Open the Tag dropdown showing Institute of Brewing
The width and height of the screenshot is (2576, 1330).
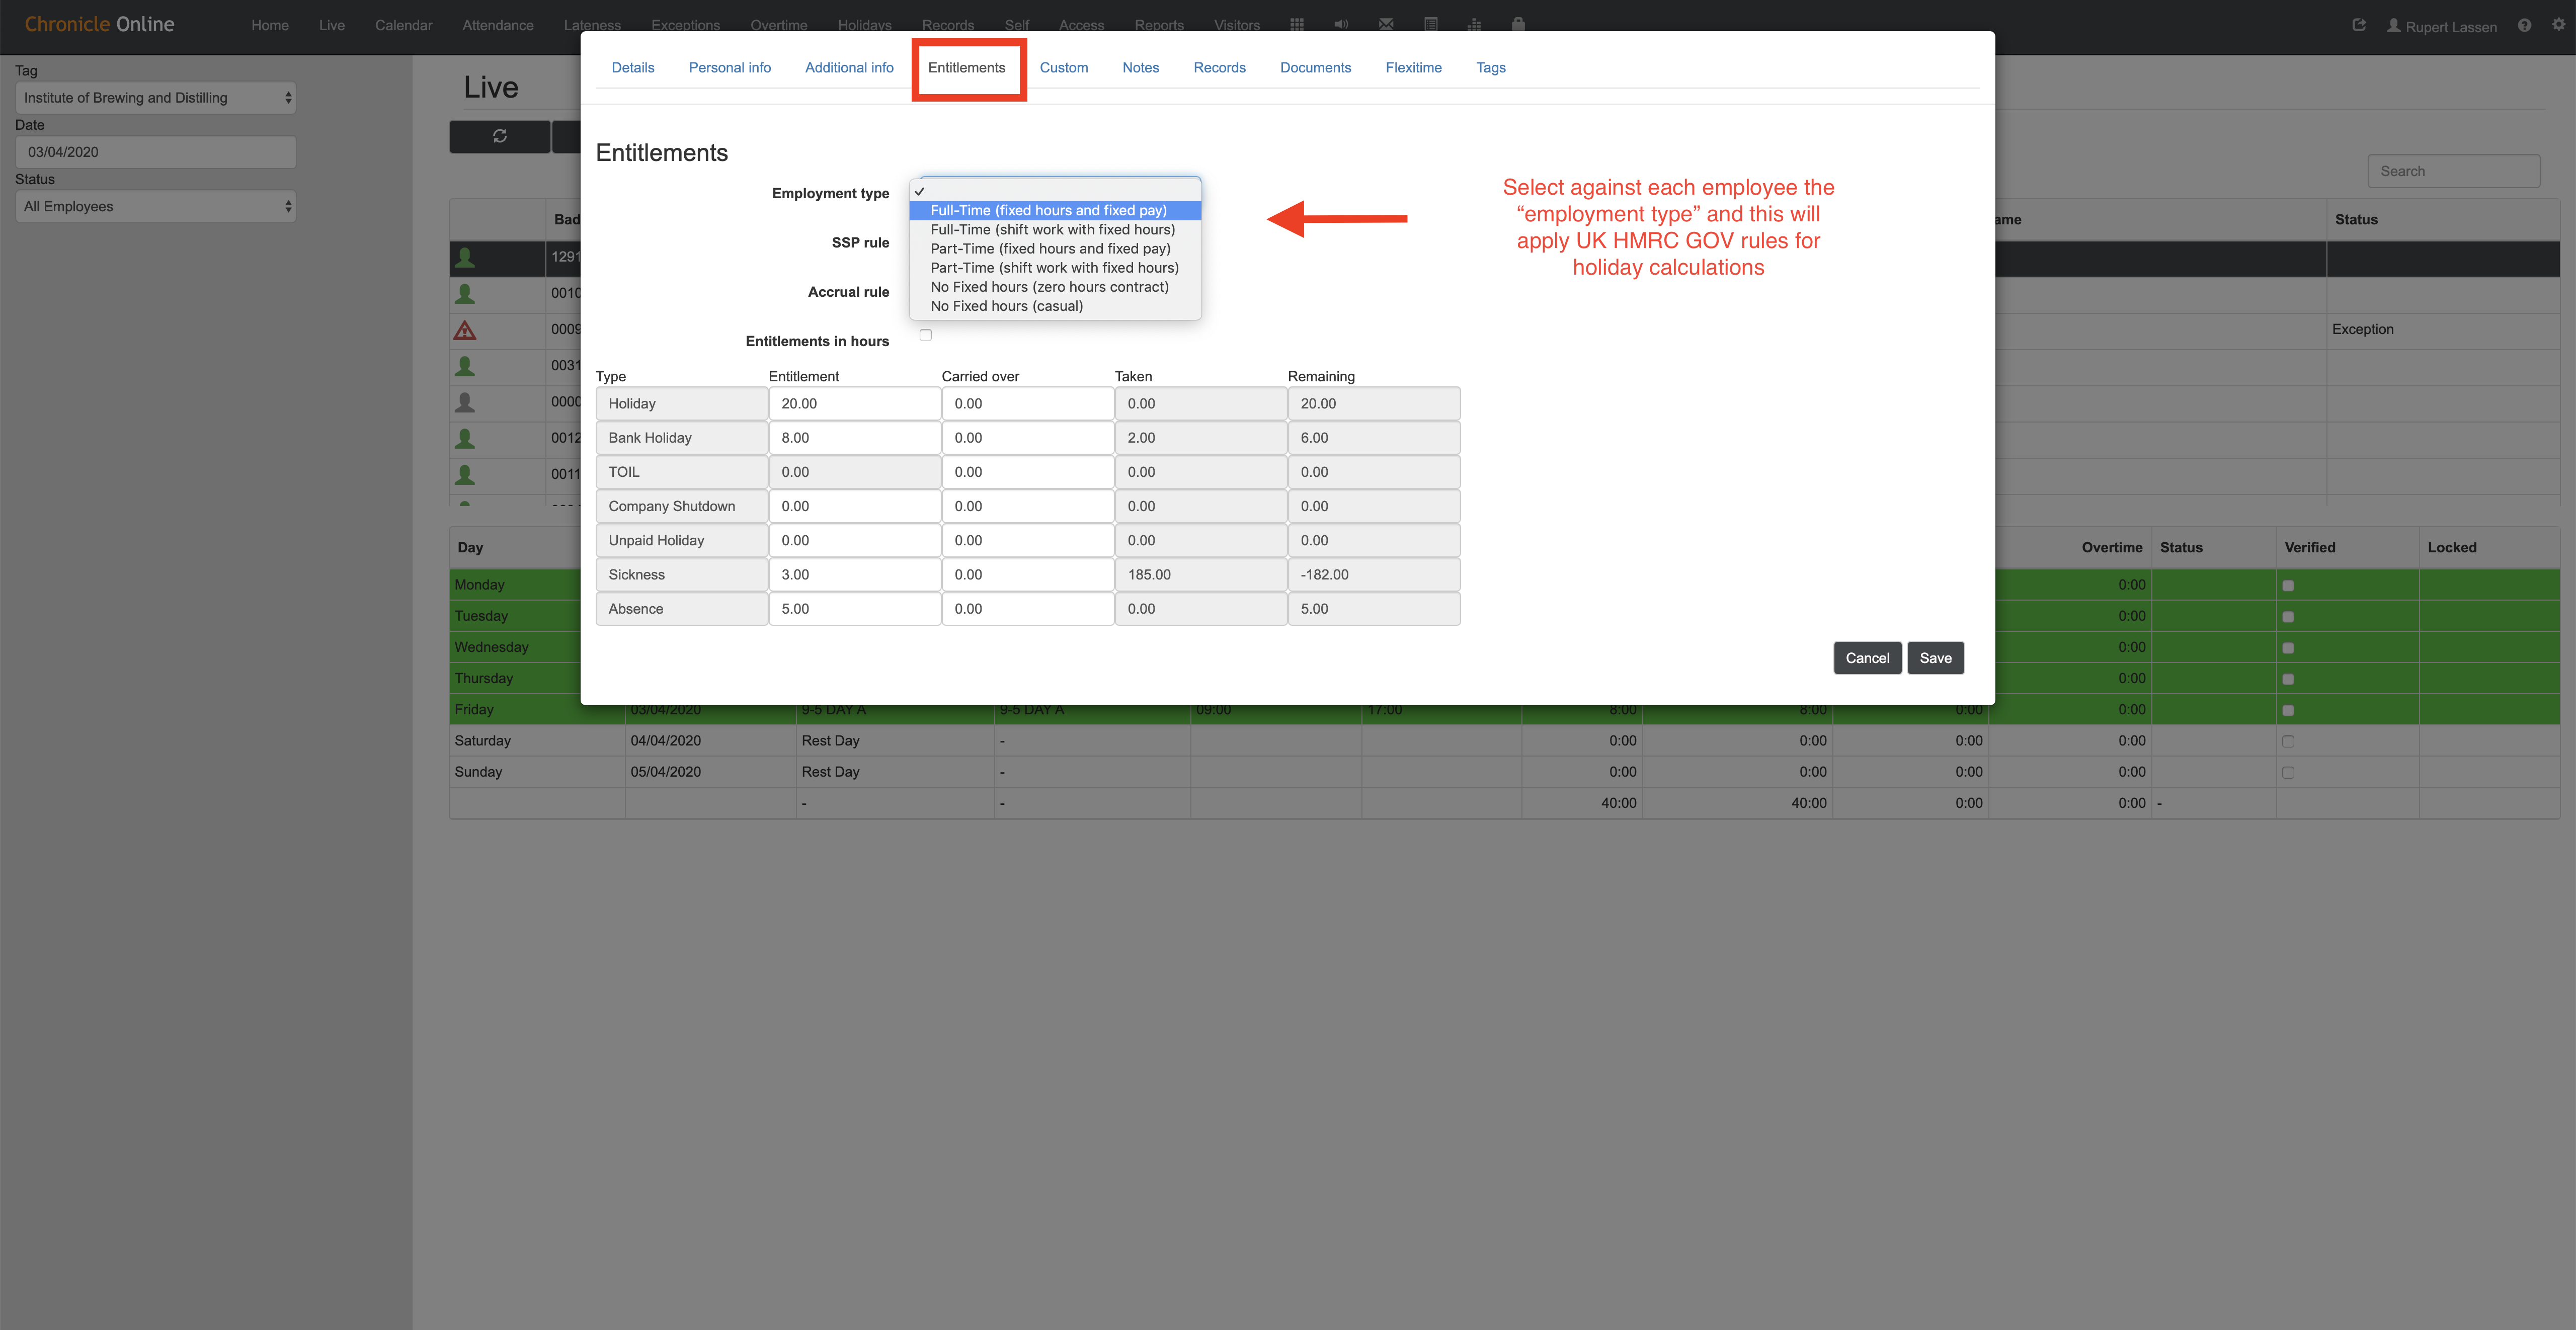point(155,97)
